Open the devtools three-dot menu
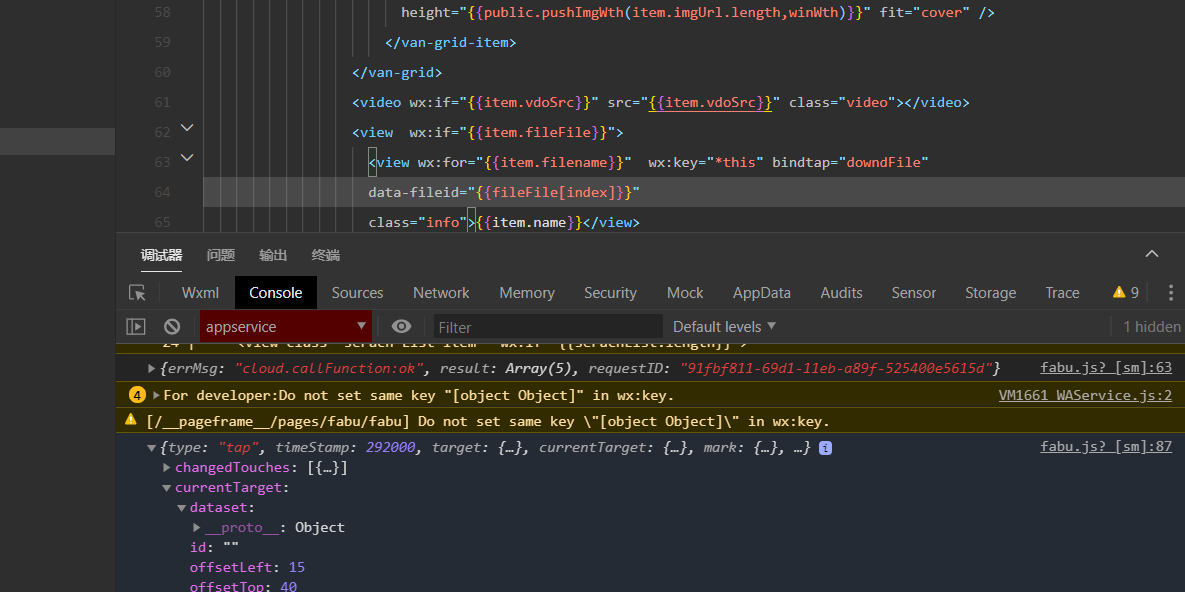Viewport: 1185px width, 592px height. [x=1171, y=293]
